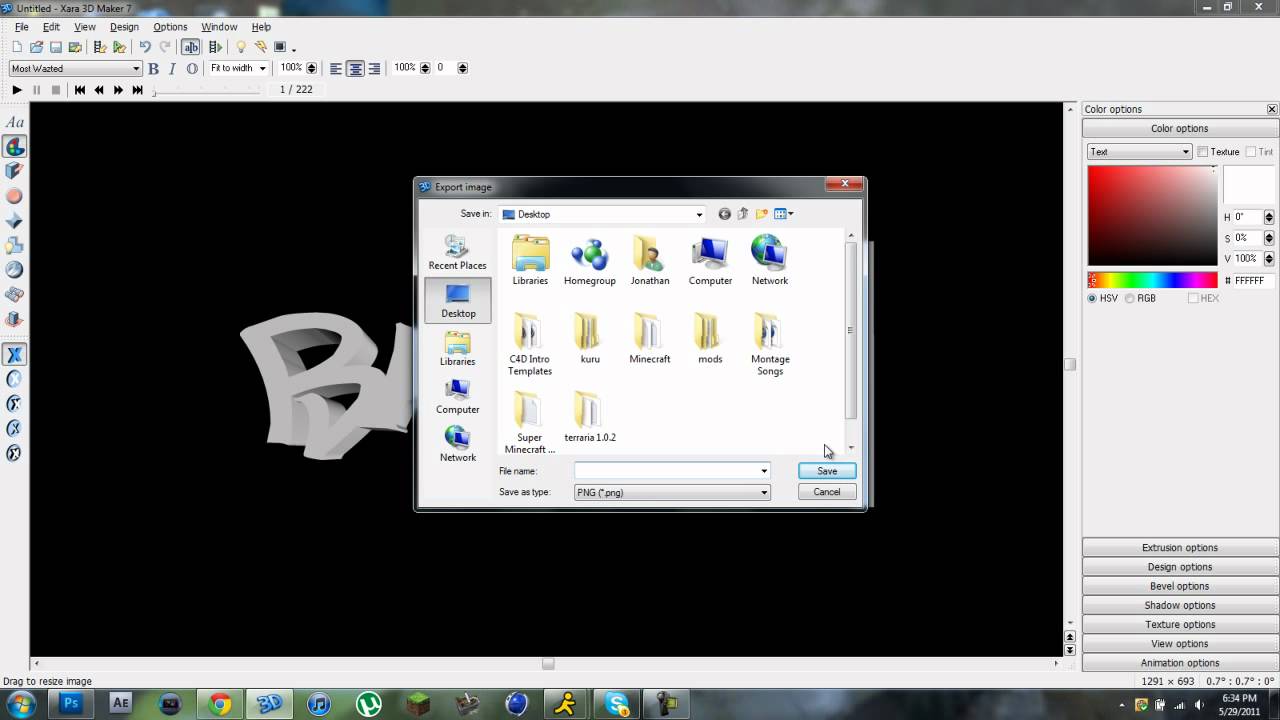1280x720 pixels.
Task: Click the Cancel button
Action: pyautogui.click(x=827, y=492)
